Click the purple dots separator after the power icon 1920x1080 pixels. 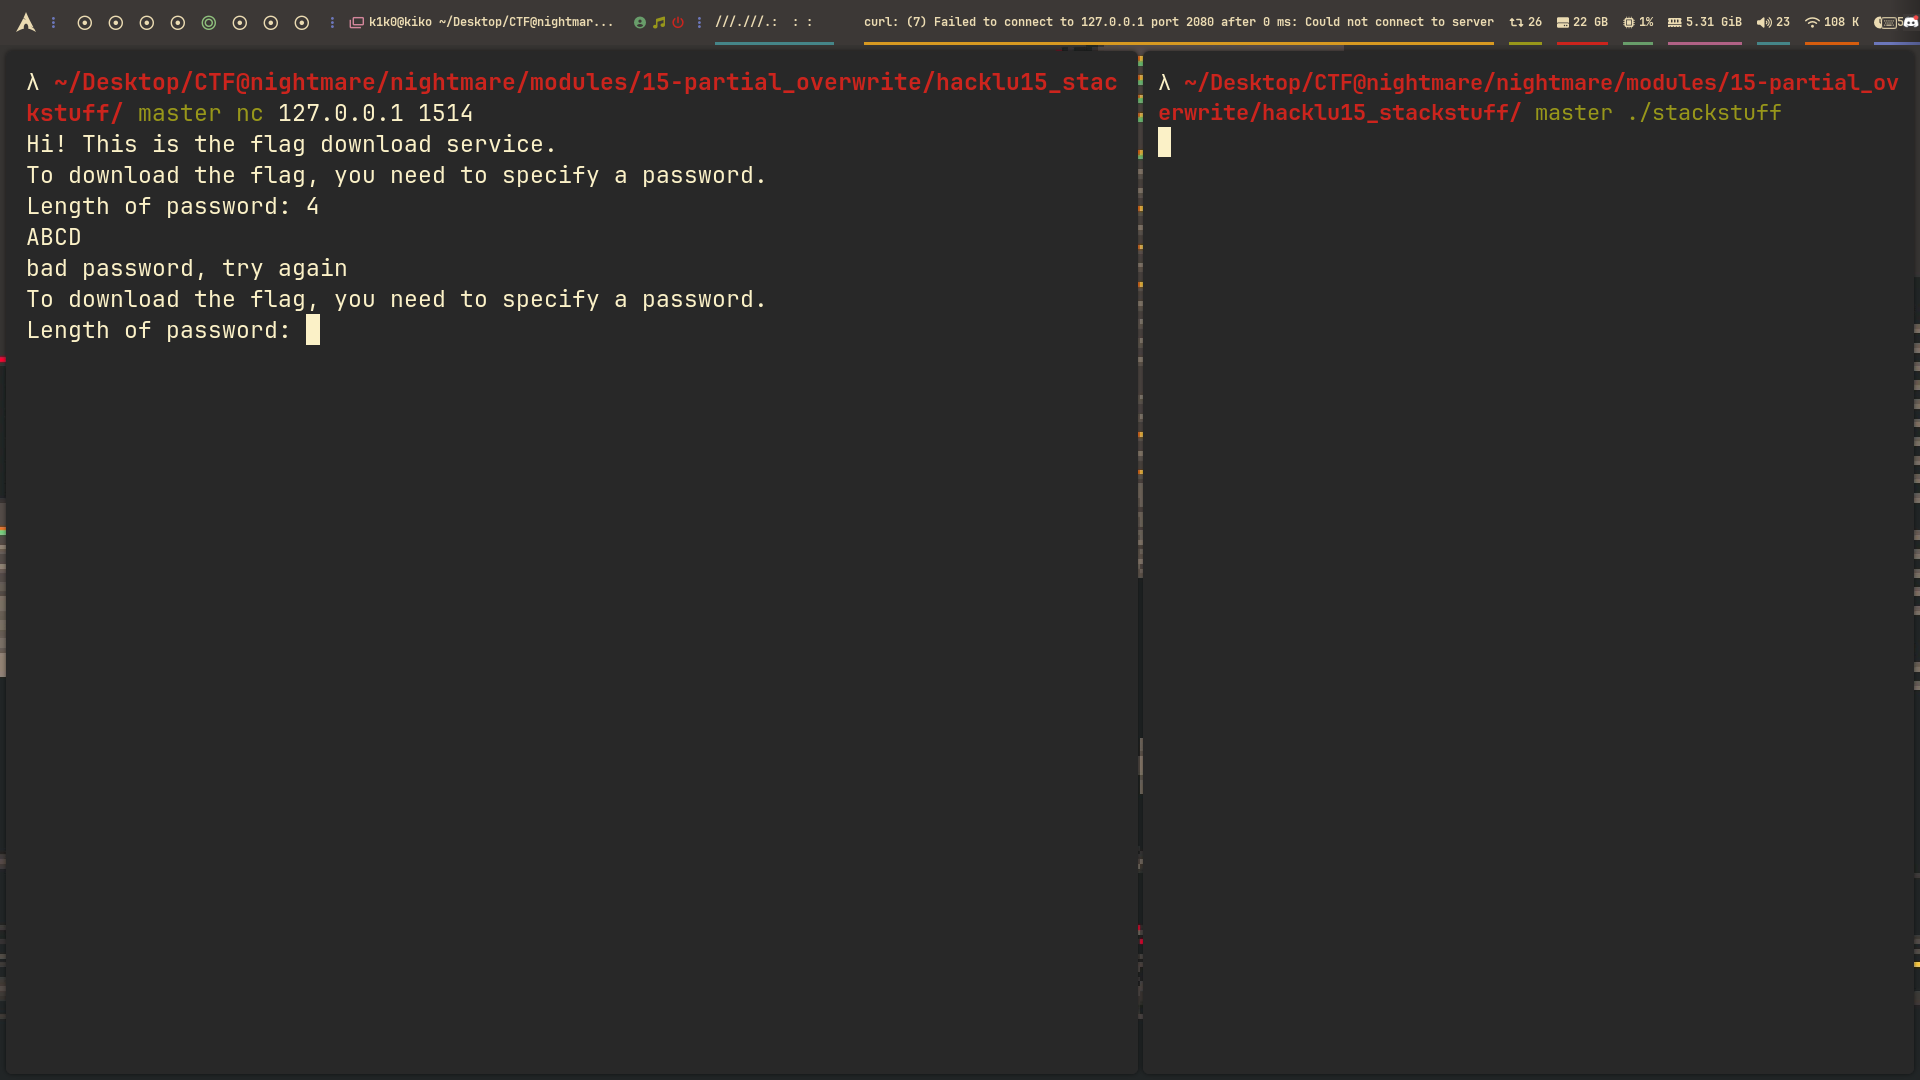699,22
